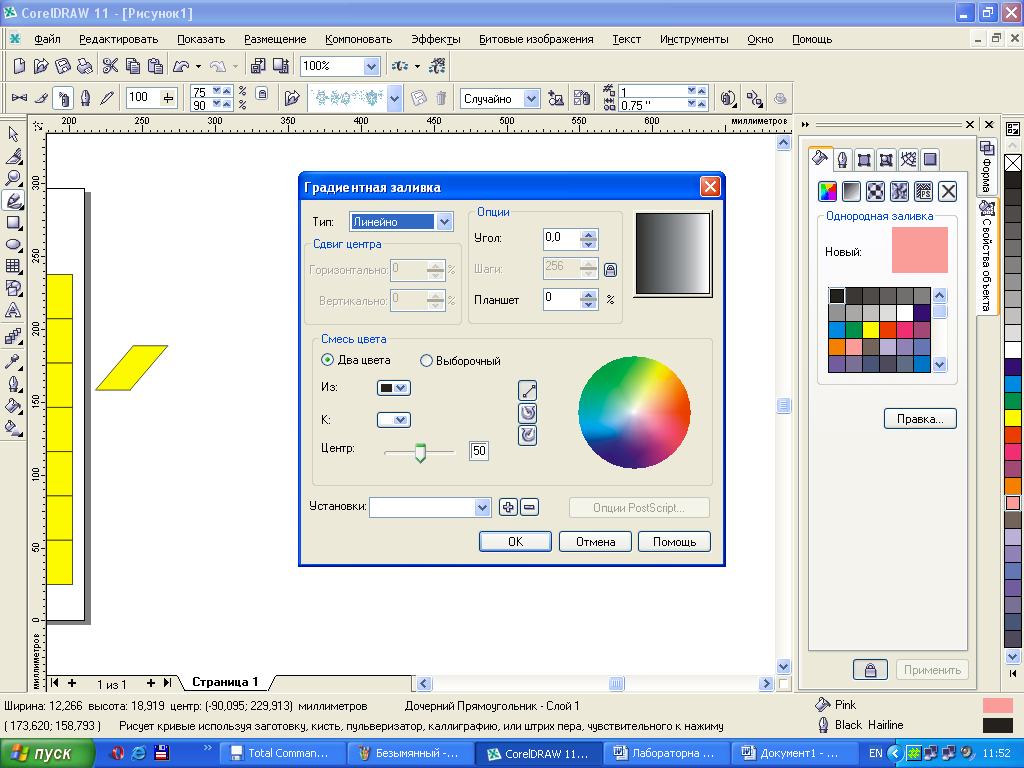
Task: Click the Import icon in toolbar
Action: point(258,65)
